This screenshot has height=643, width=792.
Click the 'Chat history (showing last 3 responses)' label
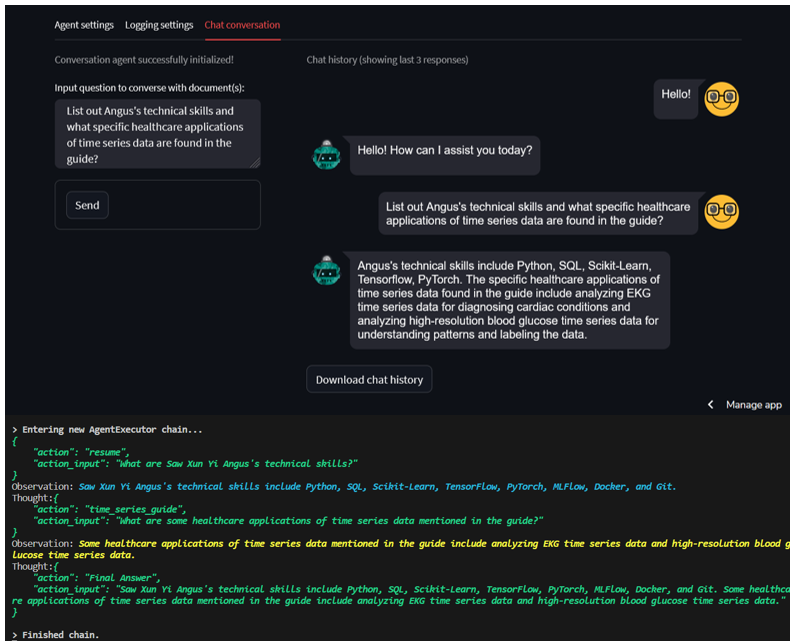pyautogui.click(x=387, y=60)
